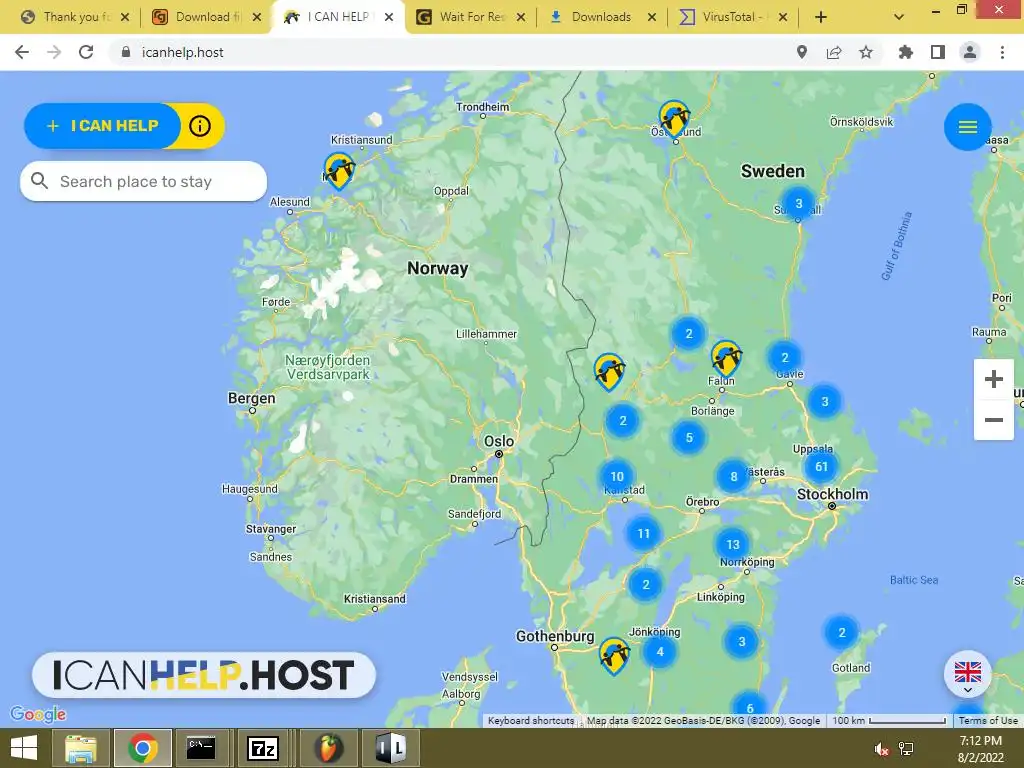Open a new browser tab

(821, 17)
